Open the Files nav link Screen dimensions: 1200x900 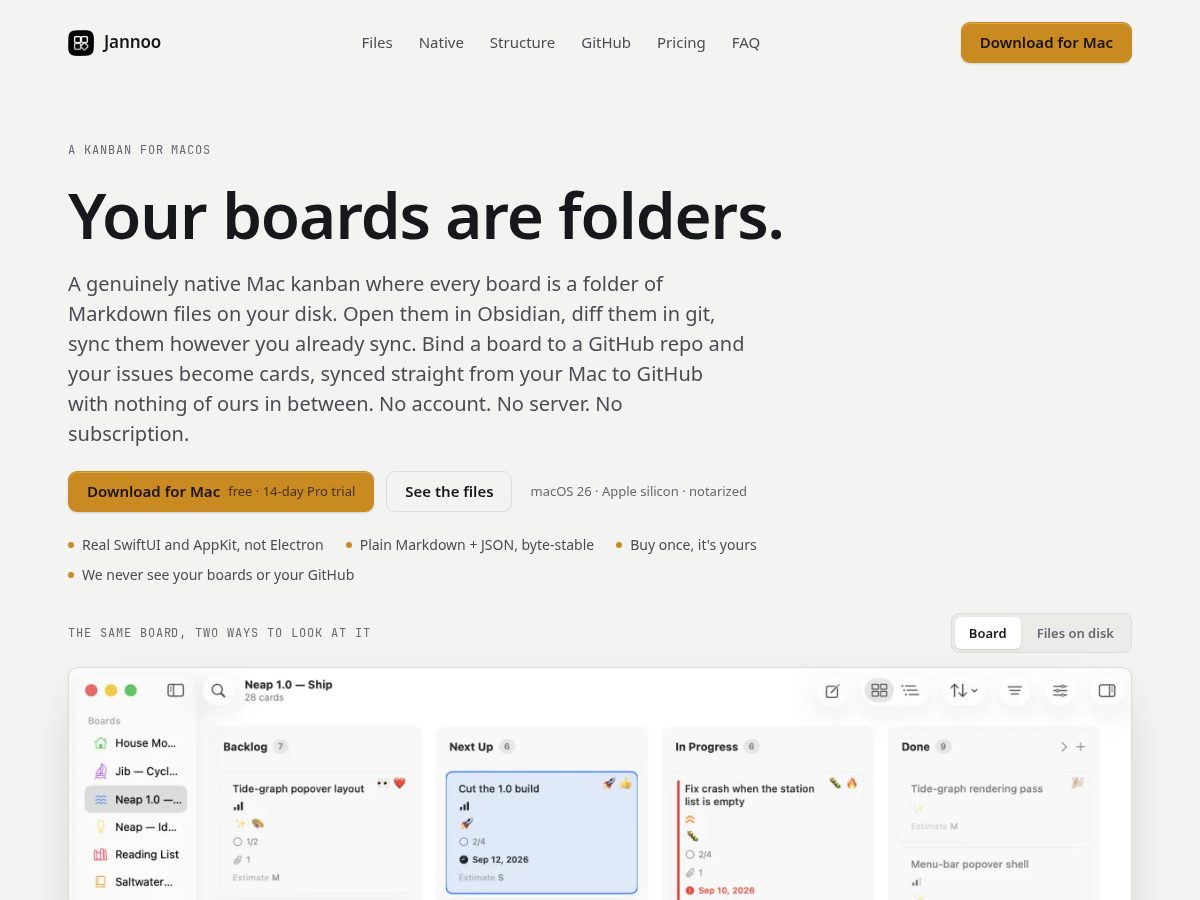click(x=377, y=43)
